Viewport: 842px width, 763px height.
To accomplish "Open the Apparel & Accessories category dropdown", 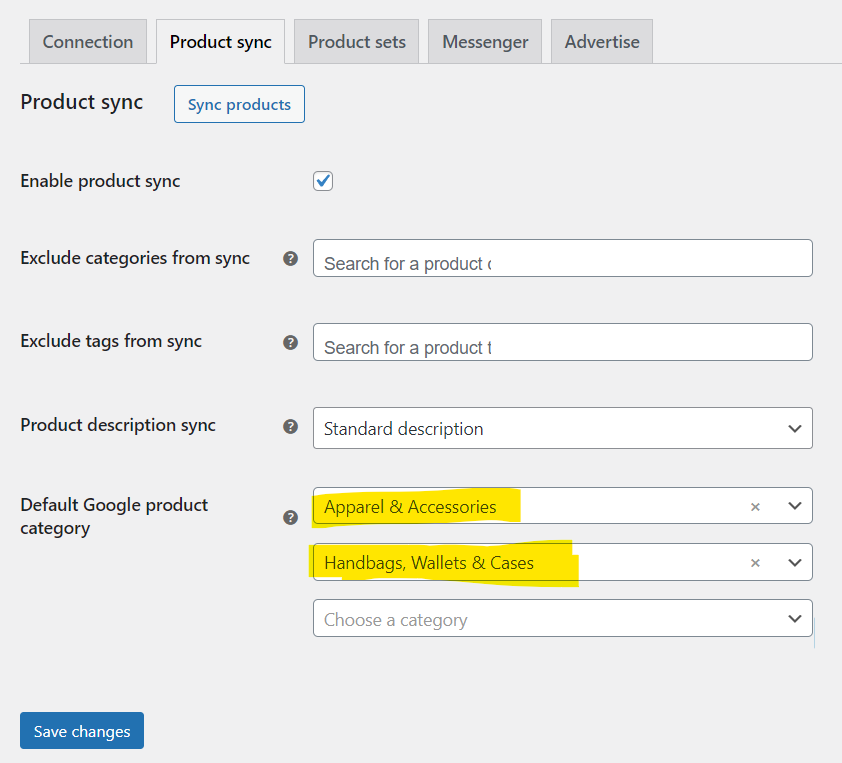I will click(563, 506).
